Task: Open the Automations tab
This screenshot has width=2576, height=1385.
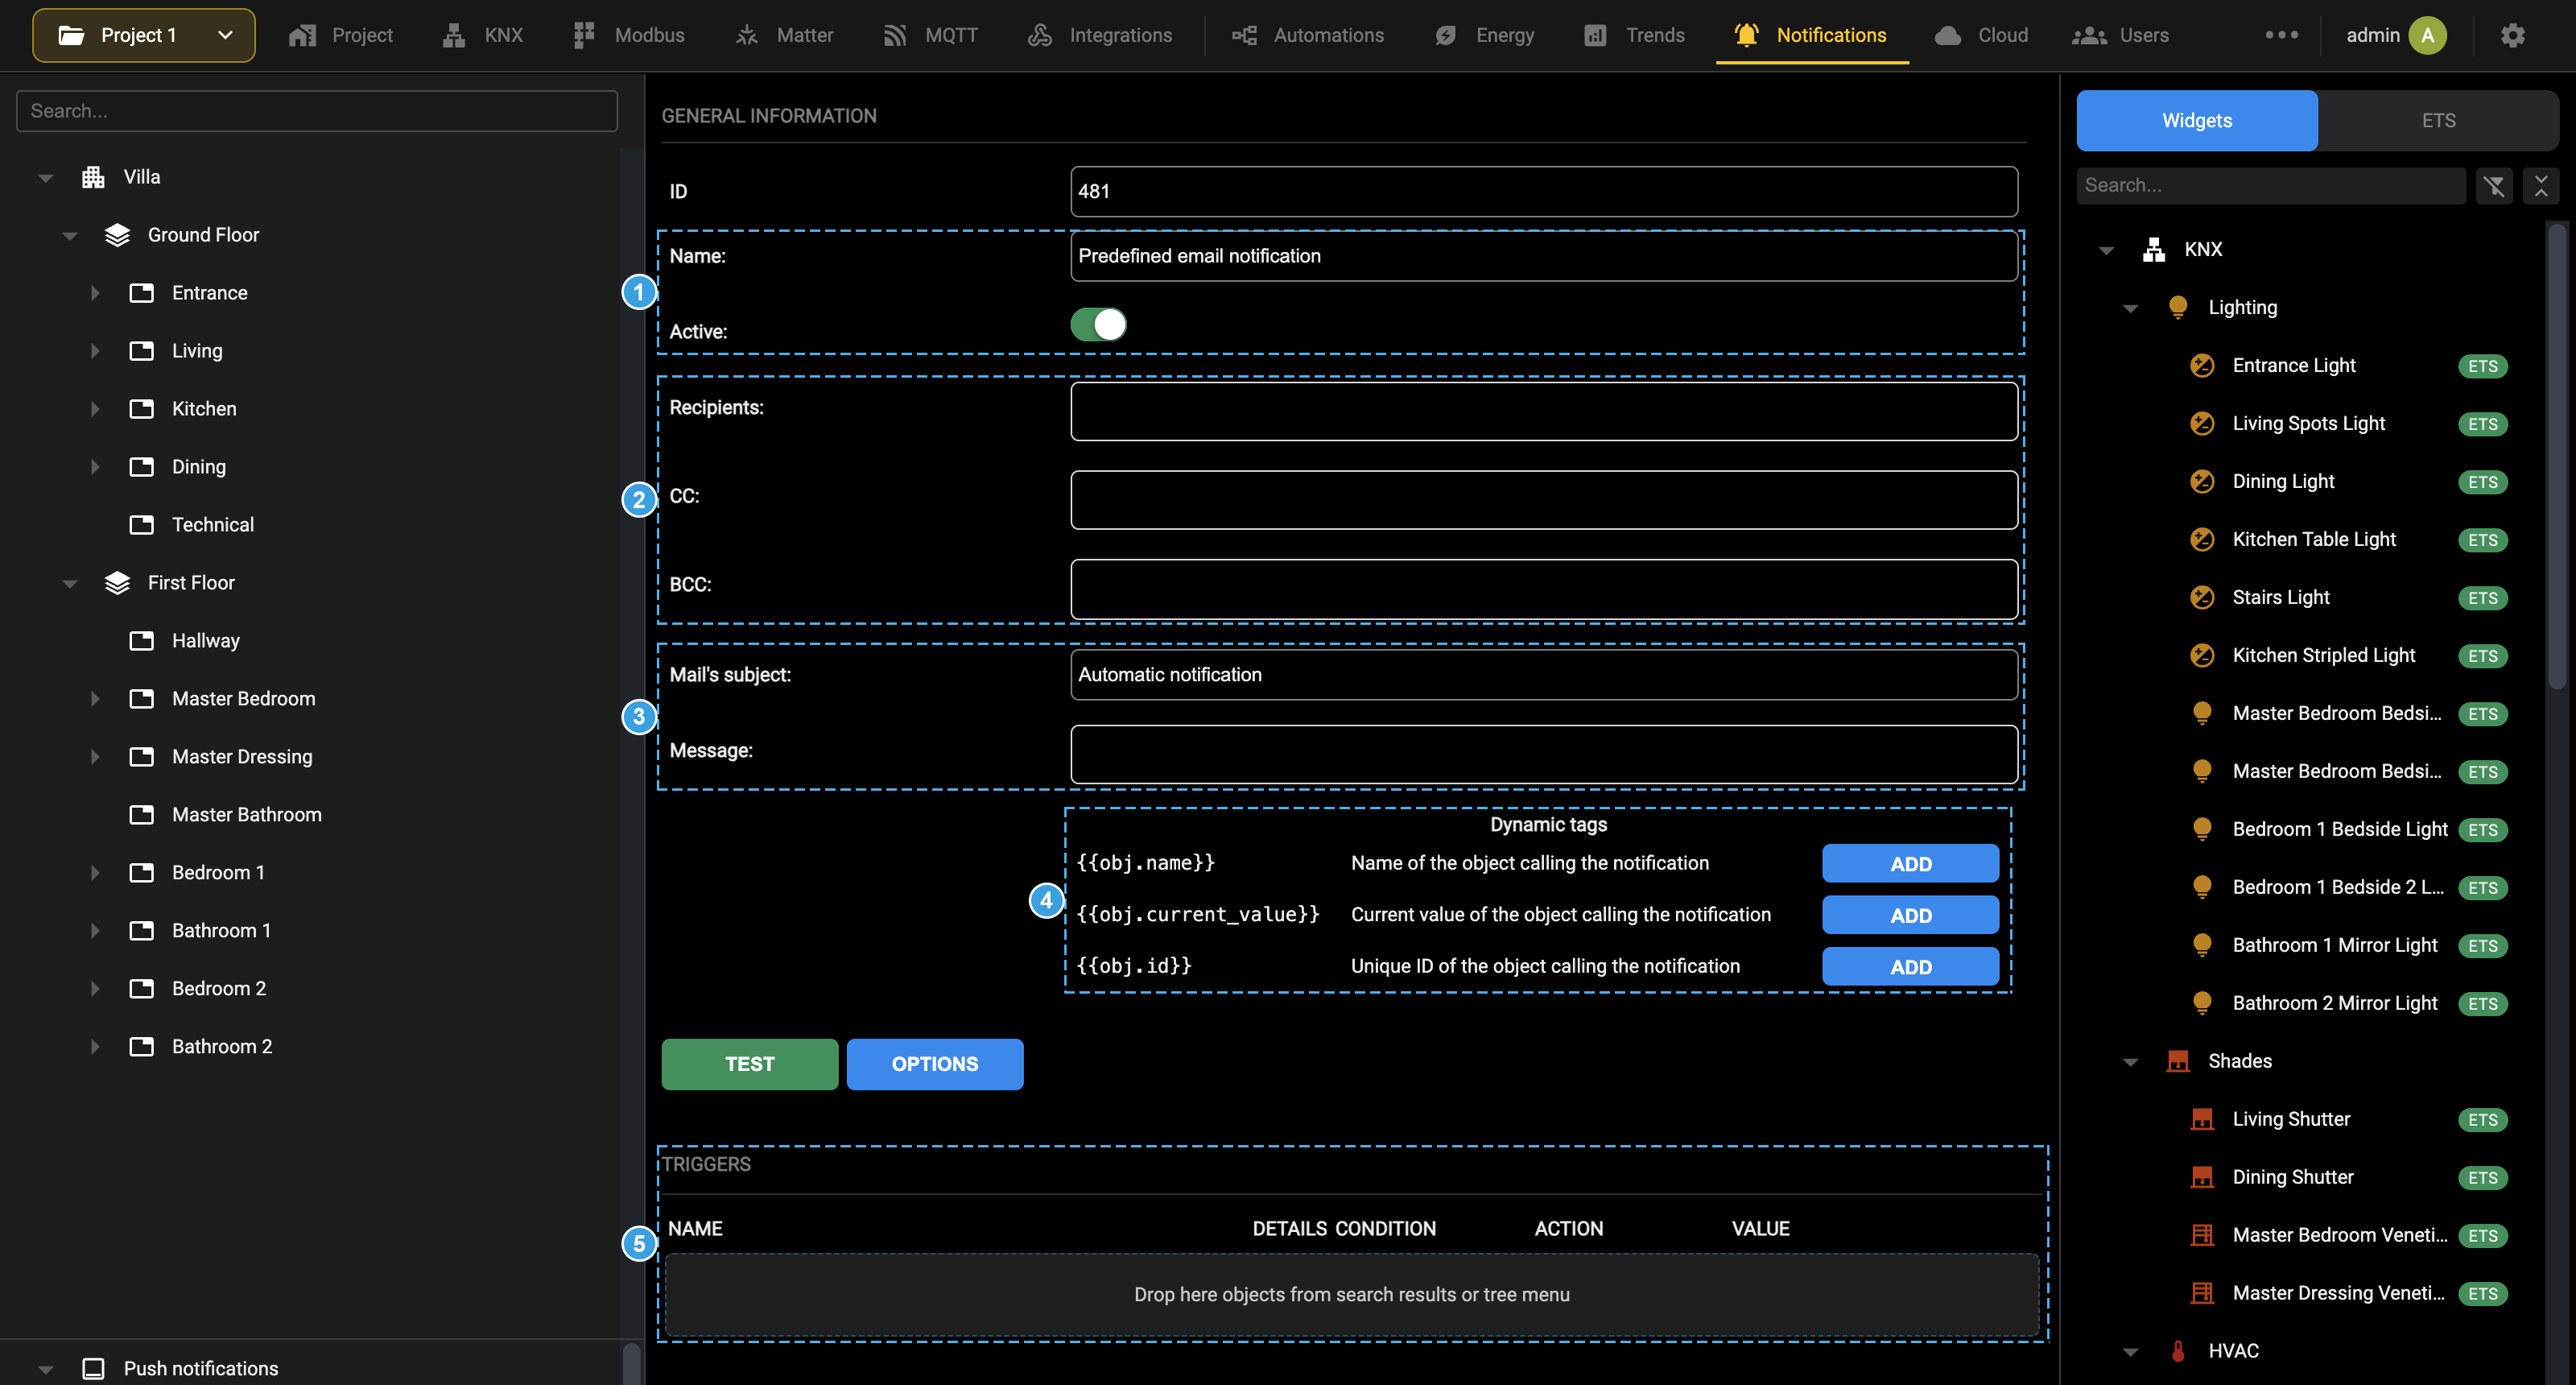Action: tap(1308, 35)
